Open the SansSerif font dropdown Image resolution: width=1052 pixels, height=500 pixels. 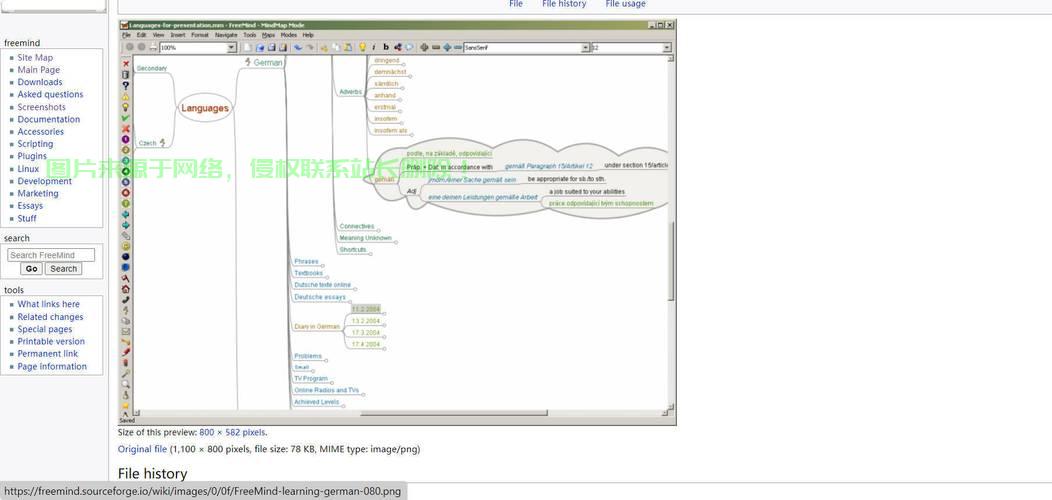[585, 48]
